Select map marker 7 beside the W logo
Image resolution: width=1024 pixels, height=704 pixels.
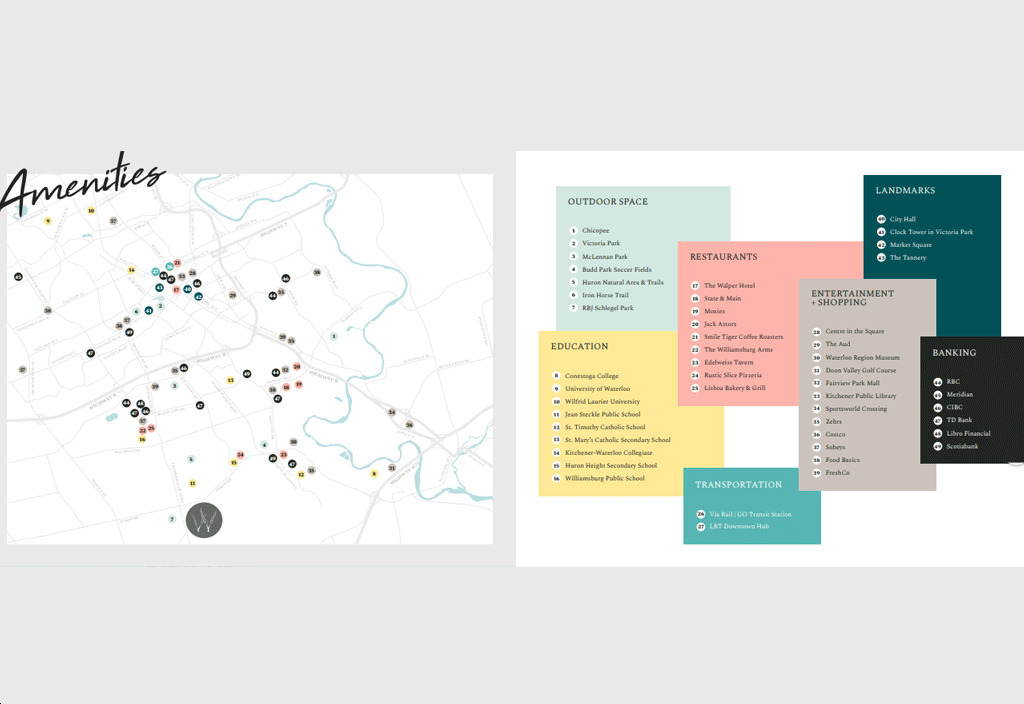pos(172,519)
